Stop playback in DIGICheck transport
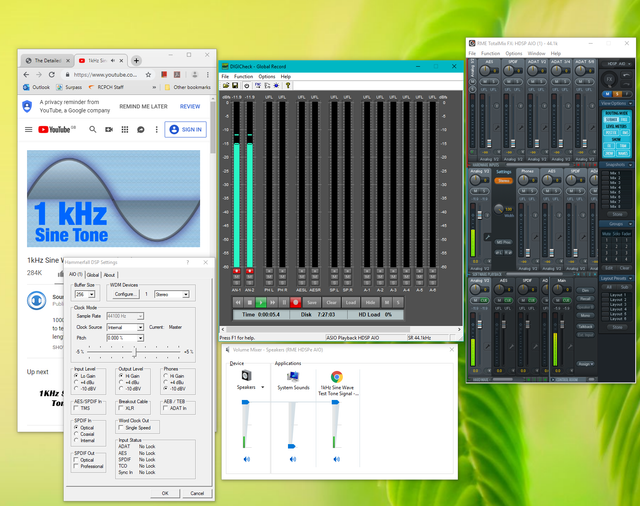This screenshot has width=640, height=506. pyautogui.click(x=249, y=302)
